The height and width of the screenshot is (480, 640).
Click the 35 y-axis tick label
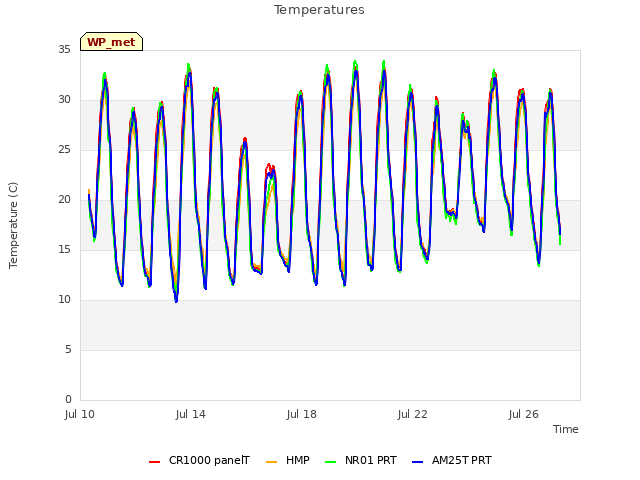(64, 50)
